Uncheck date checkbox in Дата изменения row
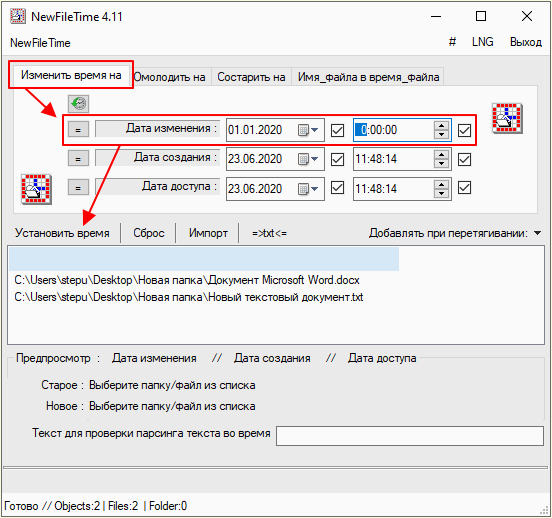 [x=338, y=130]
